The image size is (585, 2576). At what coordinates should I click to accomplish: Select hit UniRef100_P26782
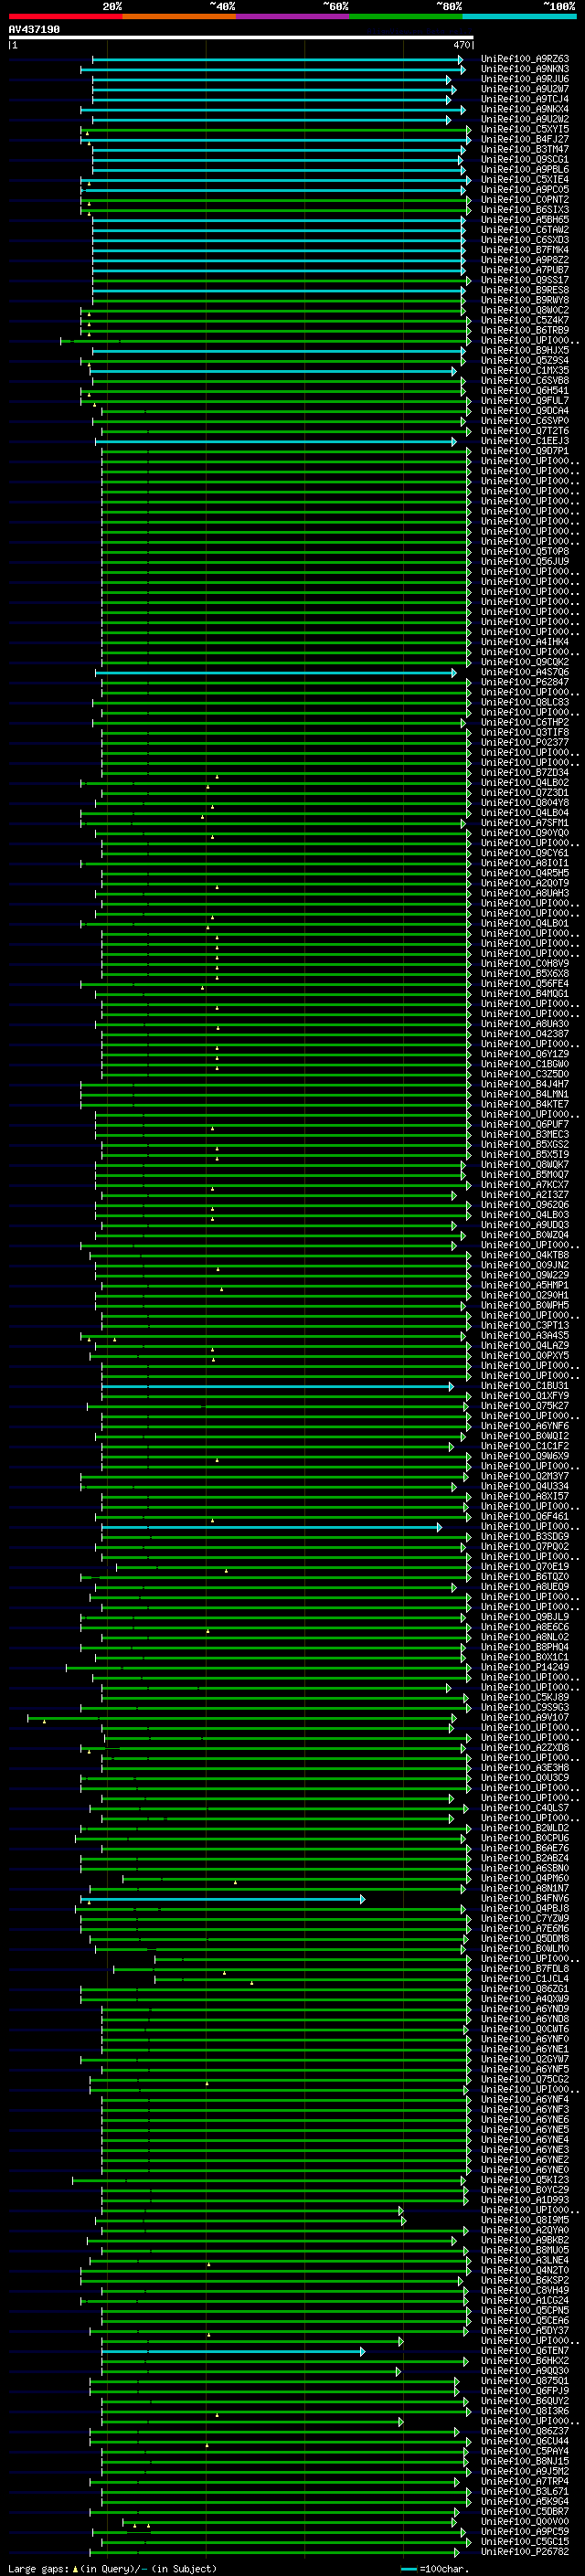pyautogui.click(x=525, y=2551)
